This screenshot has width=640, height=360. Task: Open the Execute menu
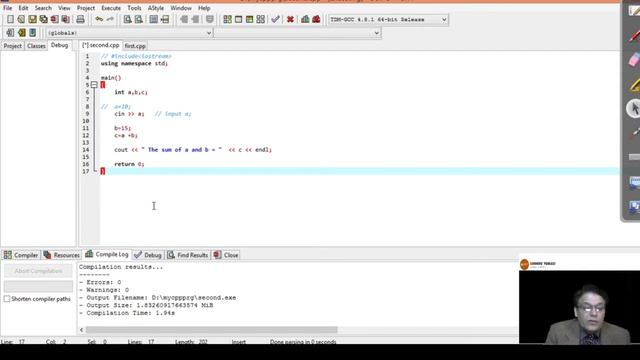111,8
